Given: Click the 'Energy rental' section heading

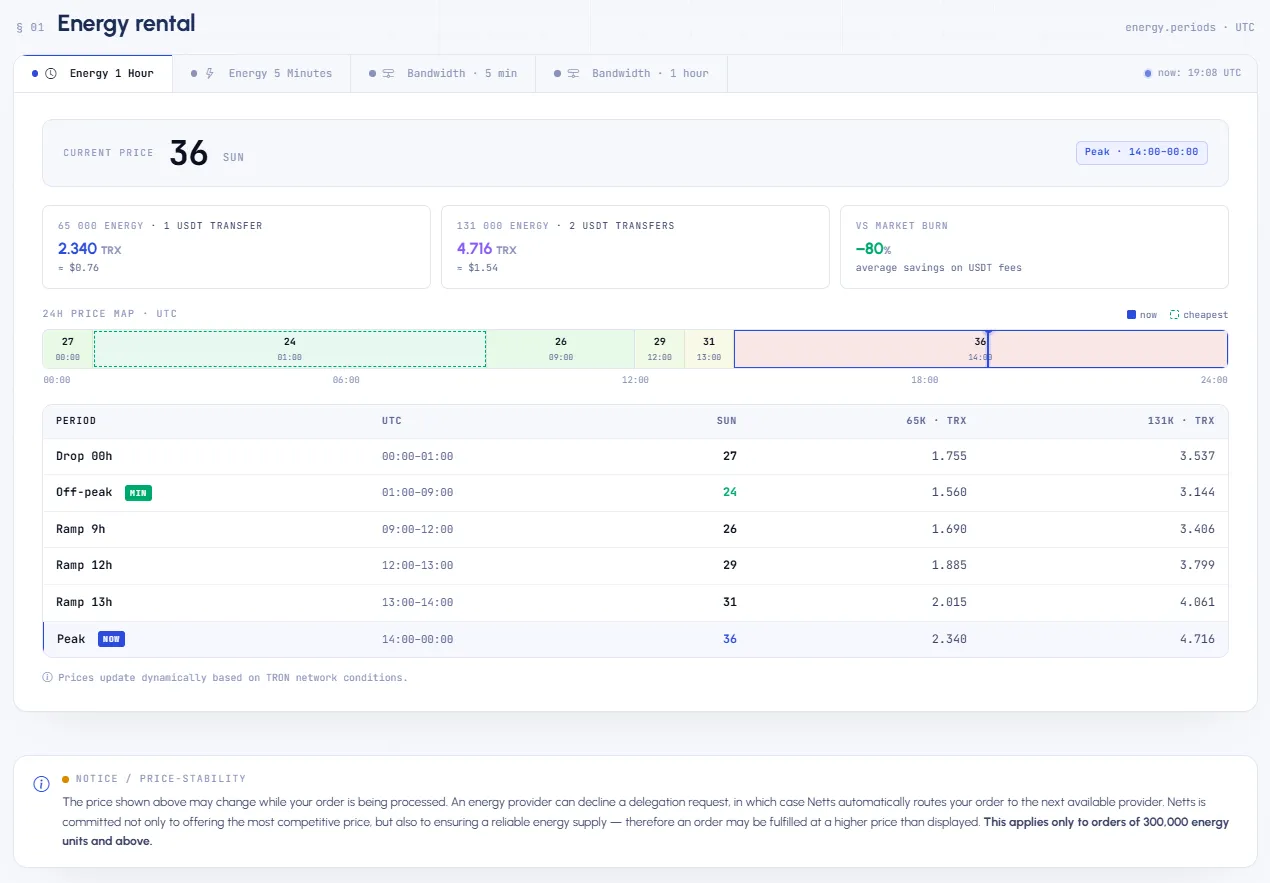Looking at the screenshot, I should (126, 23).
